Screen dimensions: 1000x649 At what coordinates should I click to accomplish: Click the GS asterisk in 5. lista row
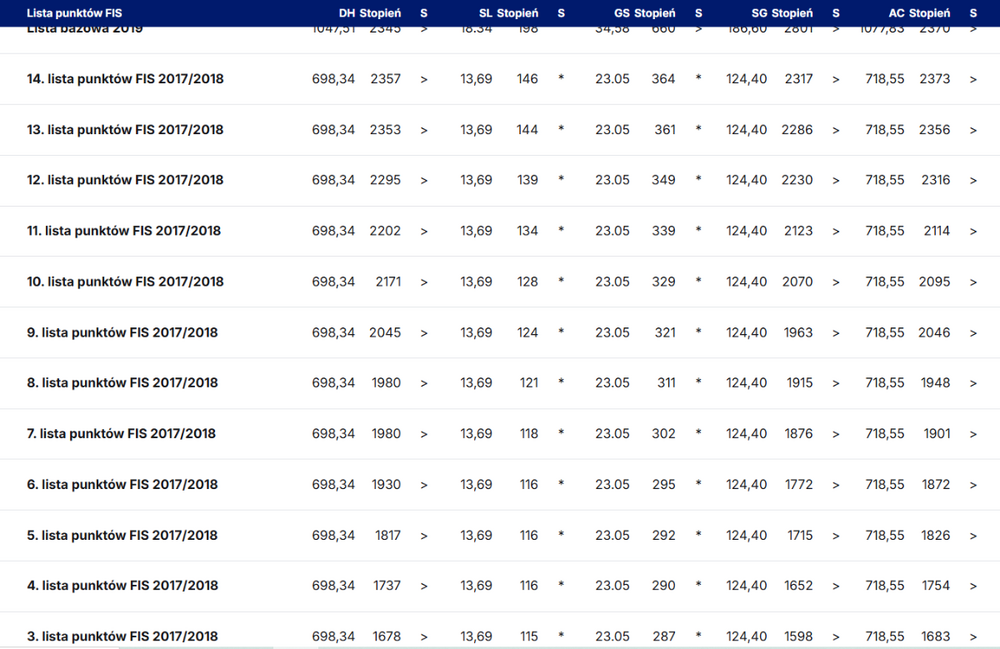pyautogui.click(x=698, y=535)
